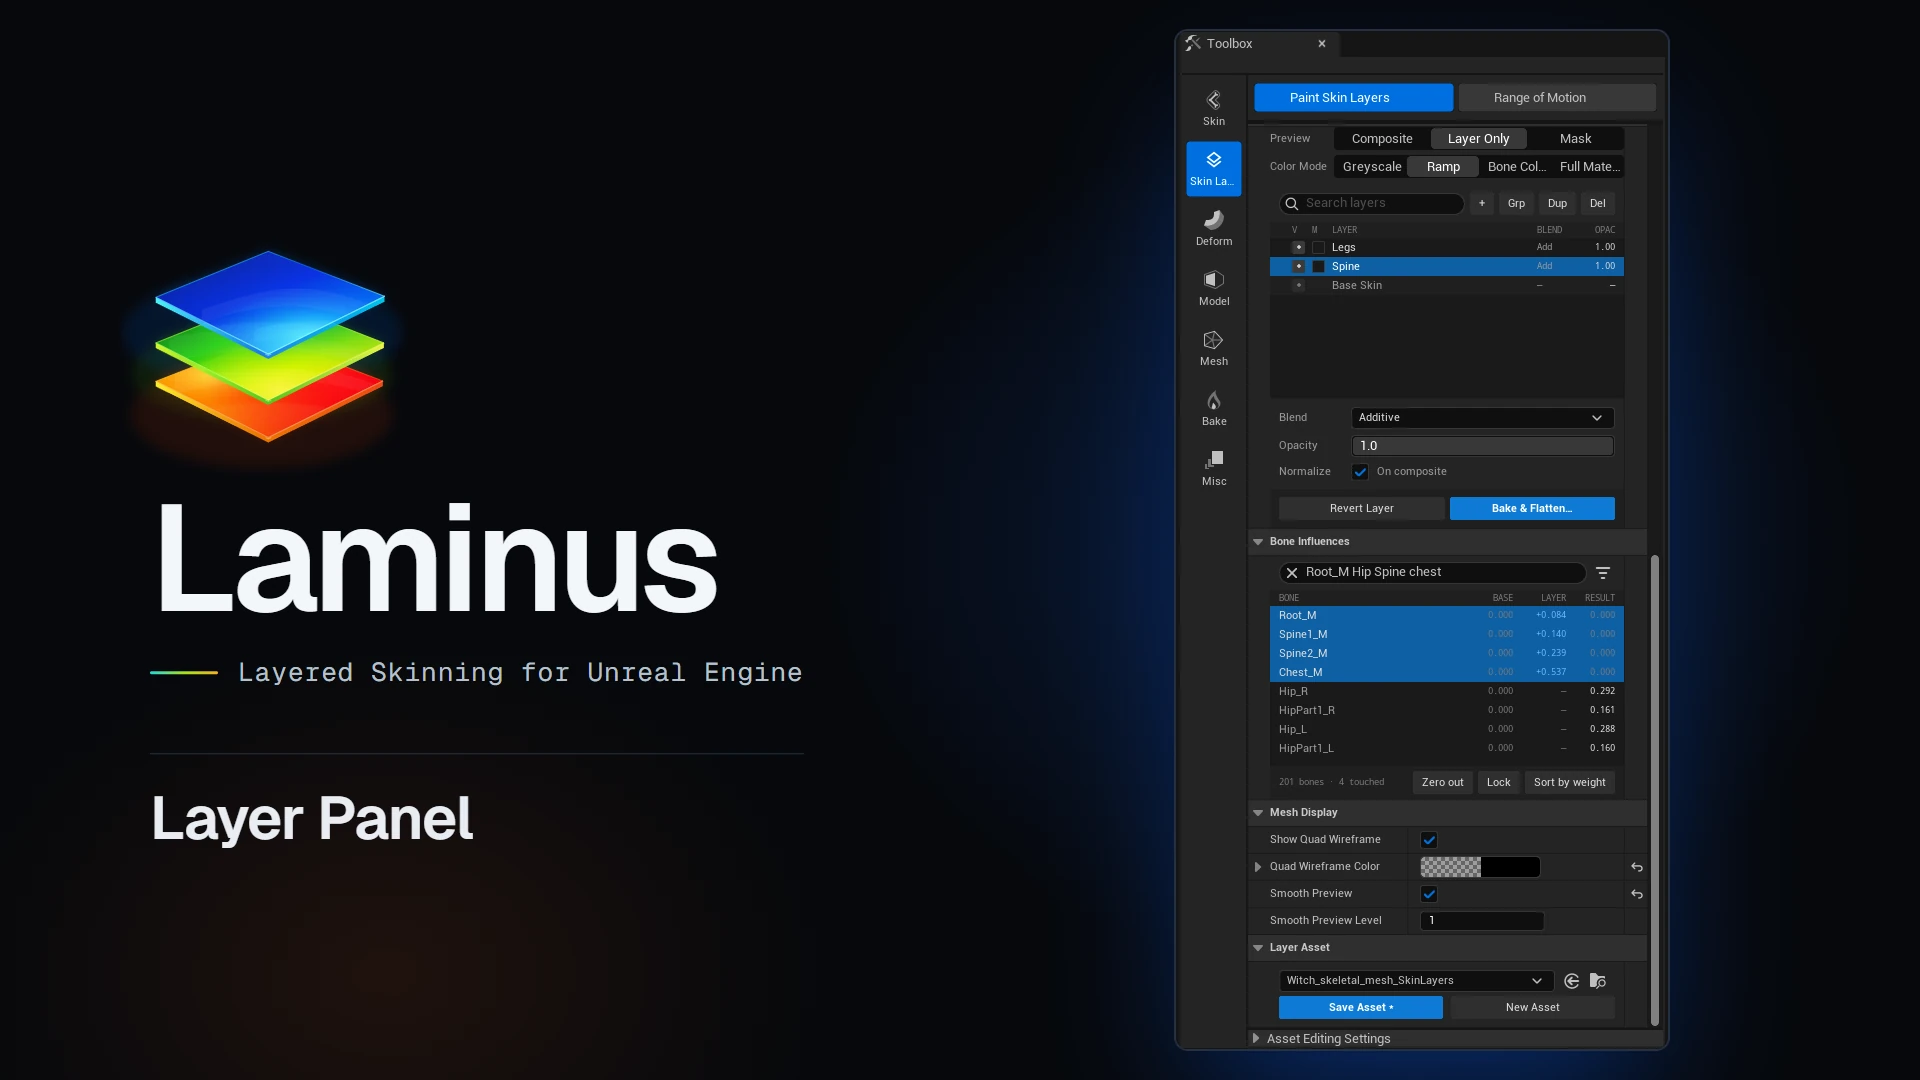The width and height of the screenshot is (1920, 1080).
Task: Browse to asset in content browser icon
Action: click(x=1597, y=981)
